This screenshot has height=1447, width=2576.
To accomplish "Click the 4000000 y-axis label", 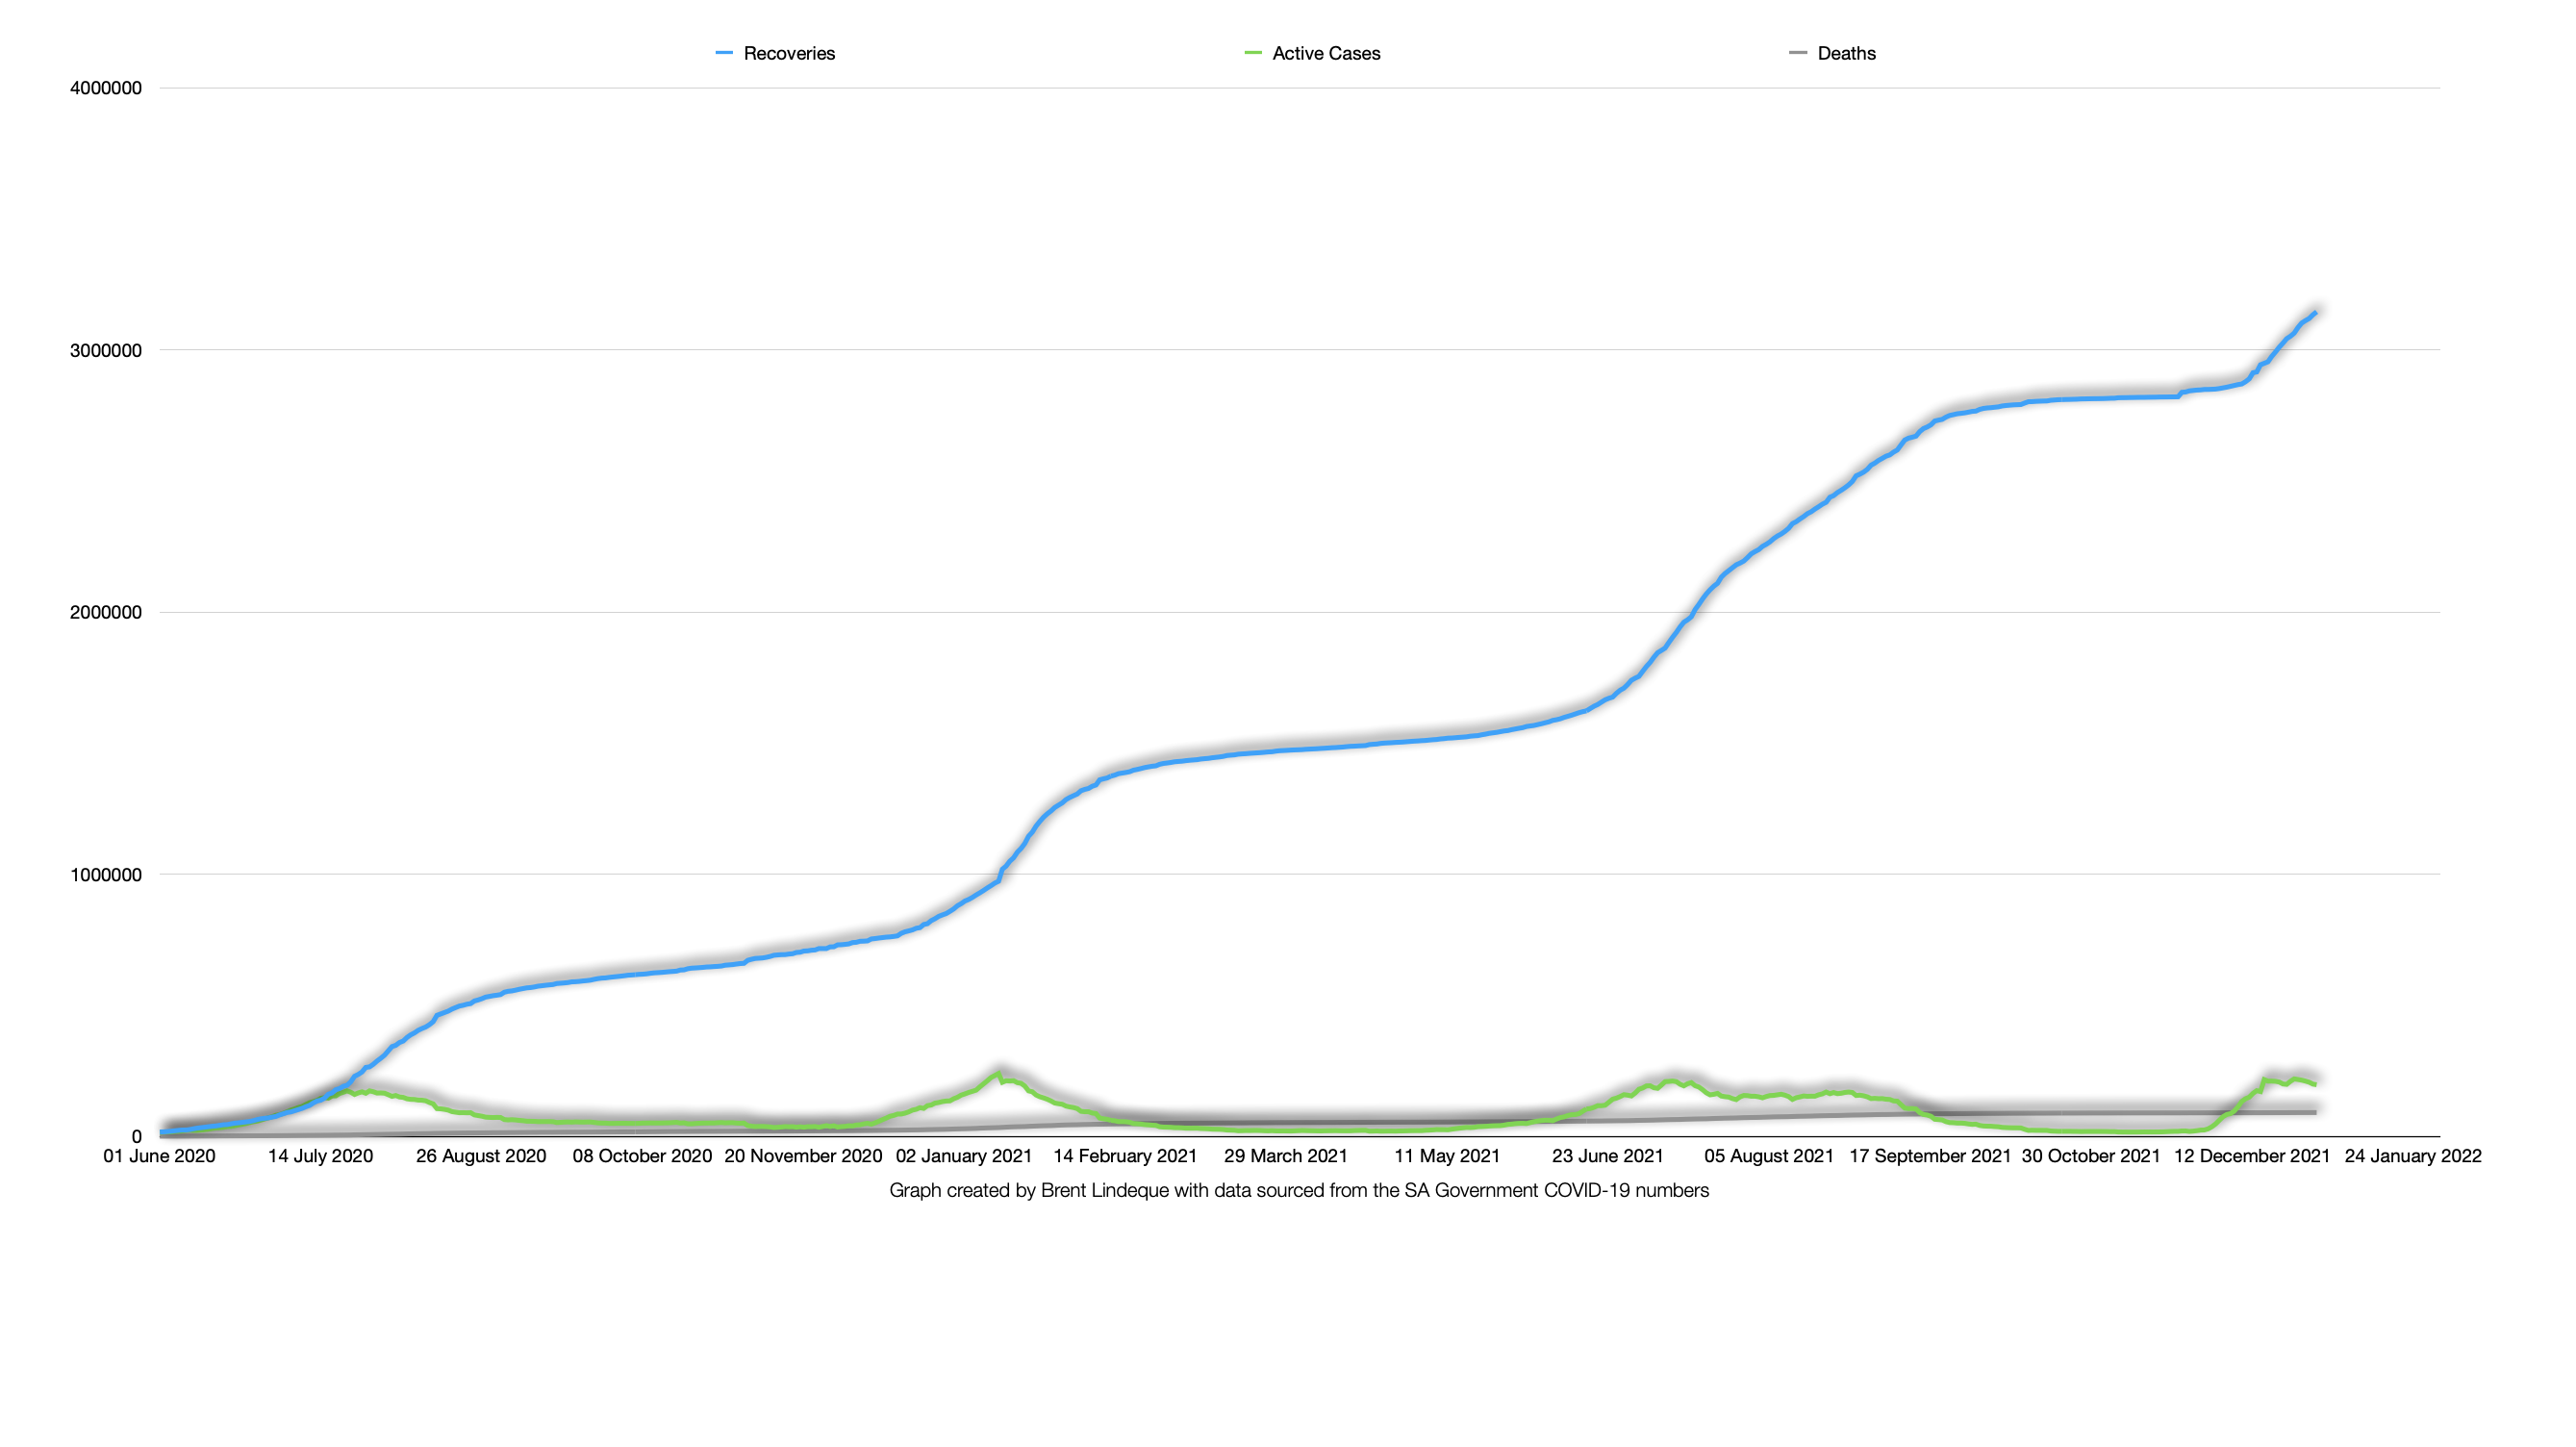I will click(106, 88).
